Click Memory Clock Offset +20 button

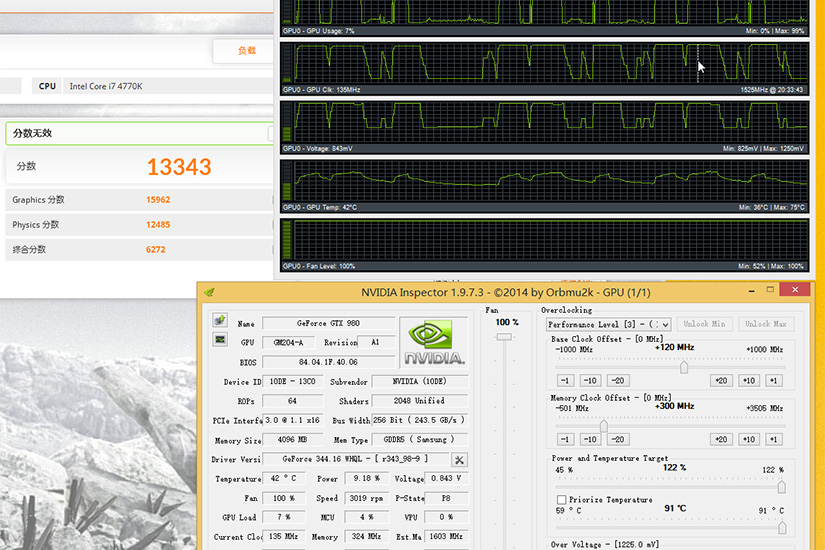click(x=721, y=439)
